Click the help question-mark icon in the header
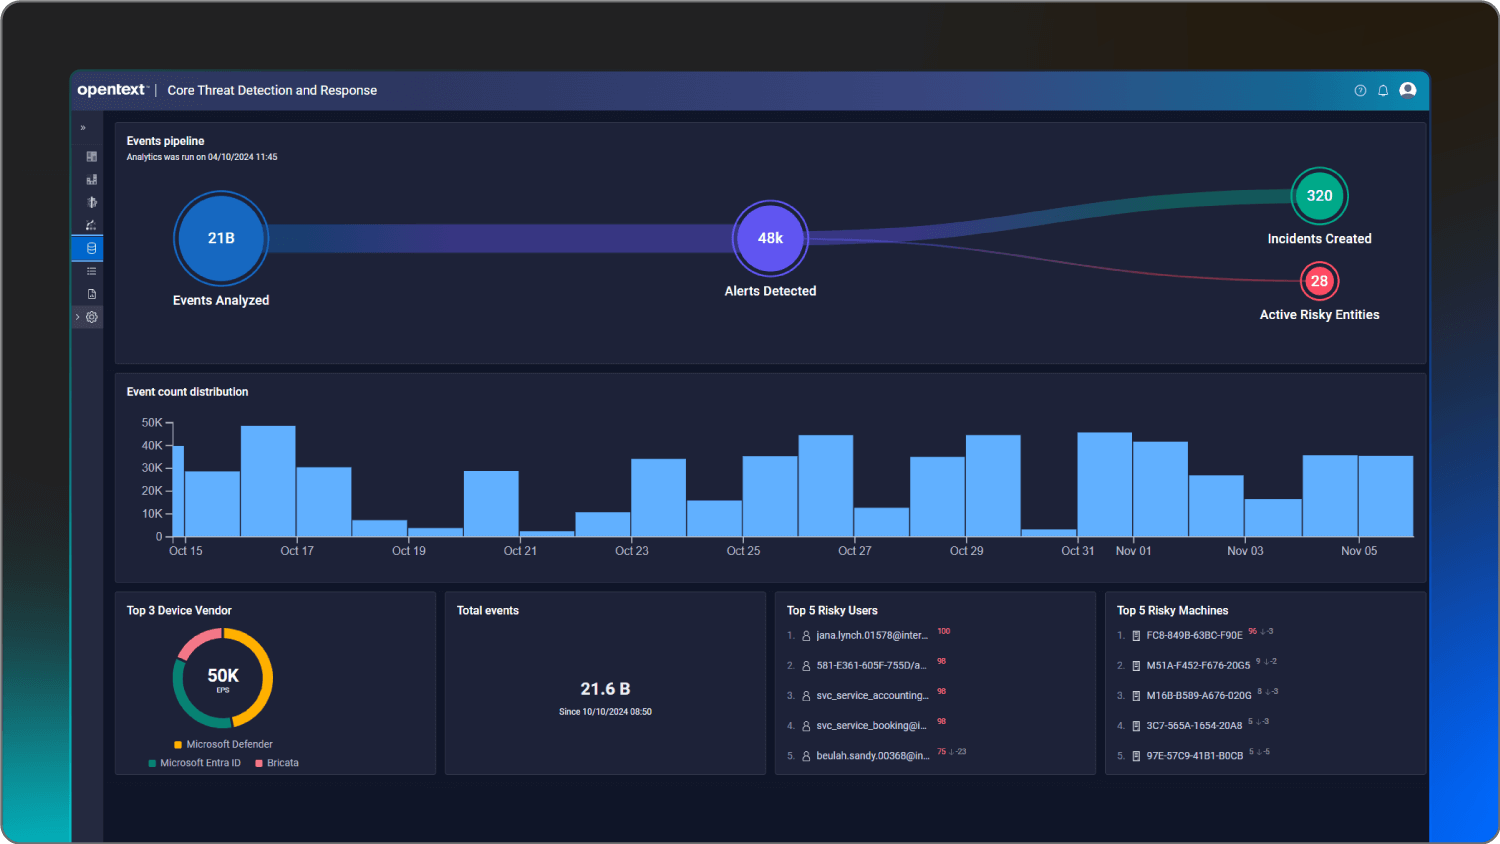This screenshot has height=844, width=1500. pyautogui.click(x=1360, y=90)
